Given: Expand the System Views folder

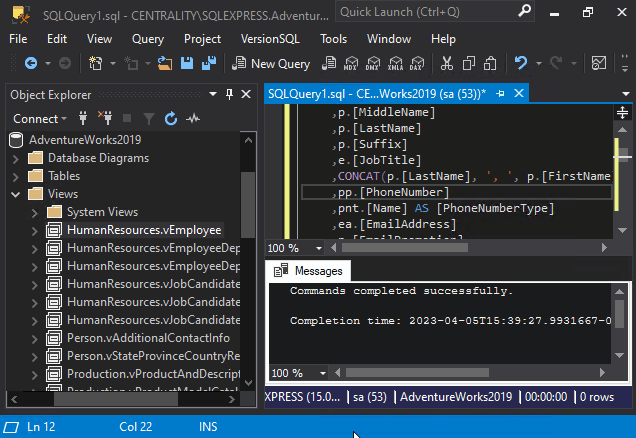Looking at the screenshot, I should [34, 213].
